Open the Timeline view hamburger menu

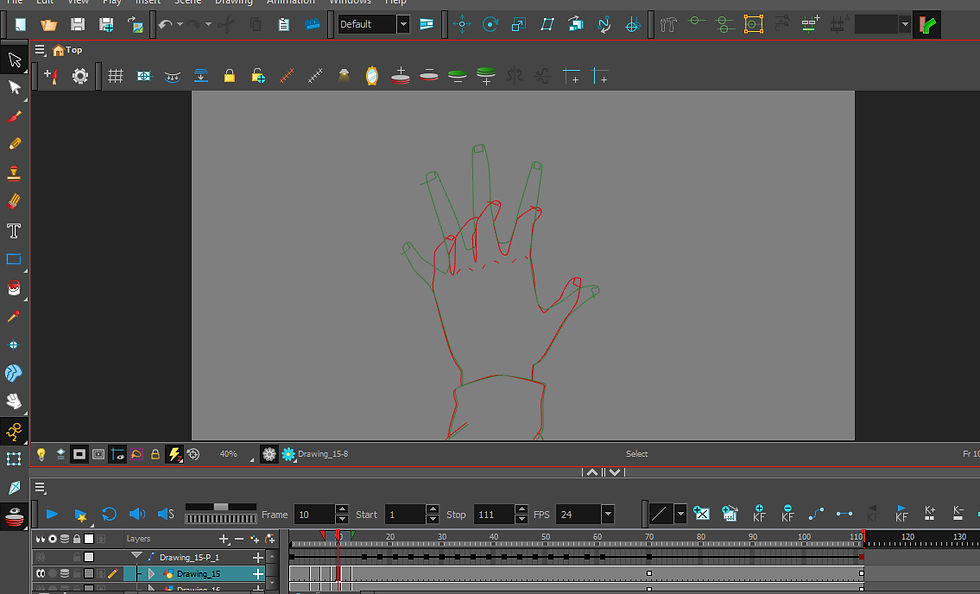click(x=39, y=488)
